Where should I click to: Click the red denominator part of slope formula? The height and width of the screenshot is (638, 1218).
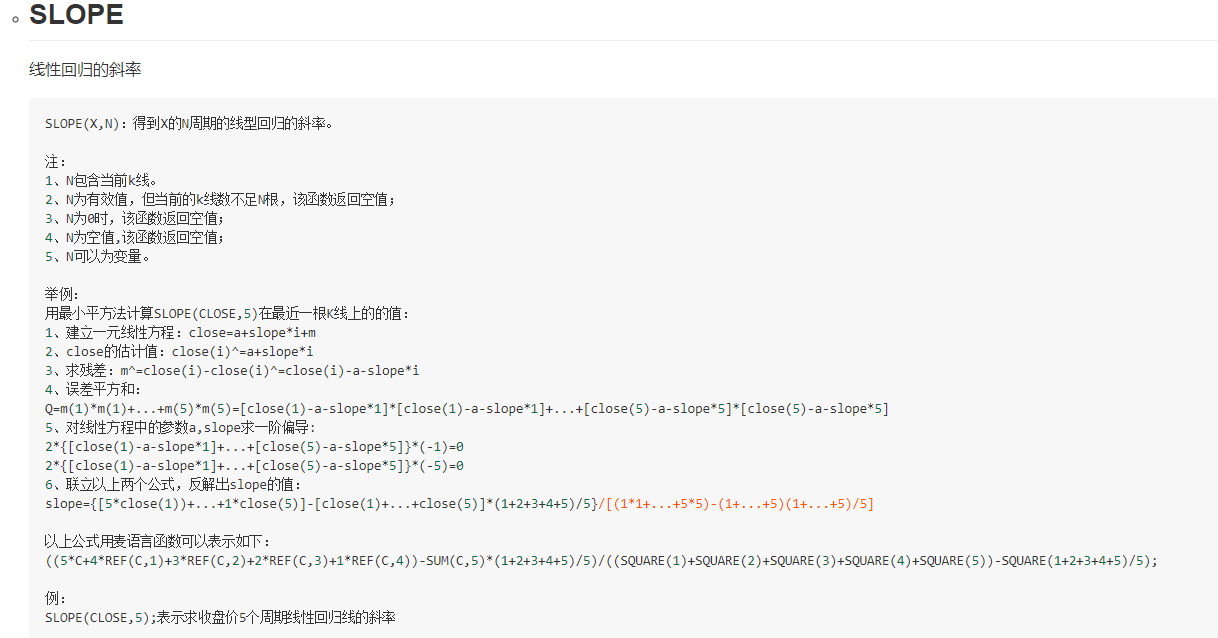pos(739,503)
